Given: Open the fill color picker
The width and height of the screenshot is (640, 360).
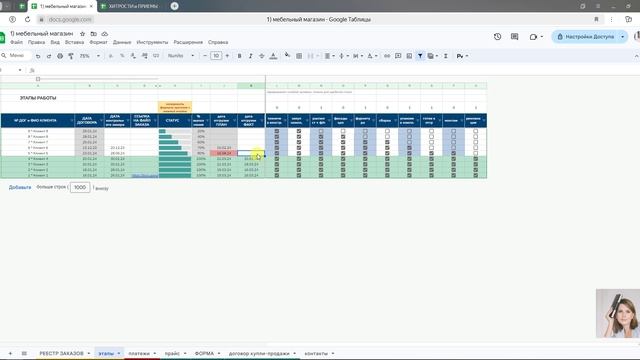Looking at the screenshot, I should click(x=287, y=55).
